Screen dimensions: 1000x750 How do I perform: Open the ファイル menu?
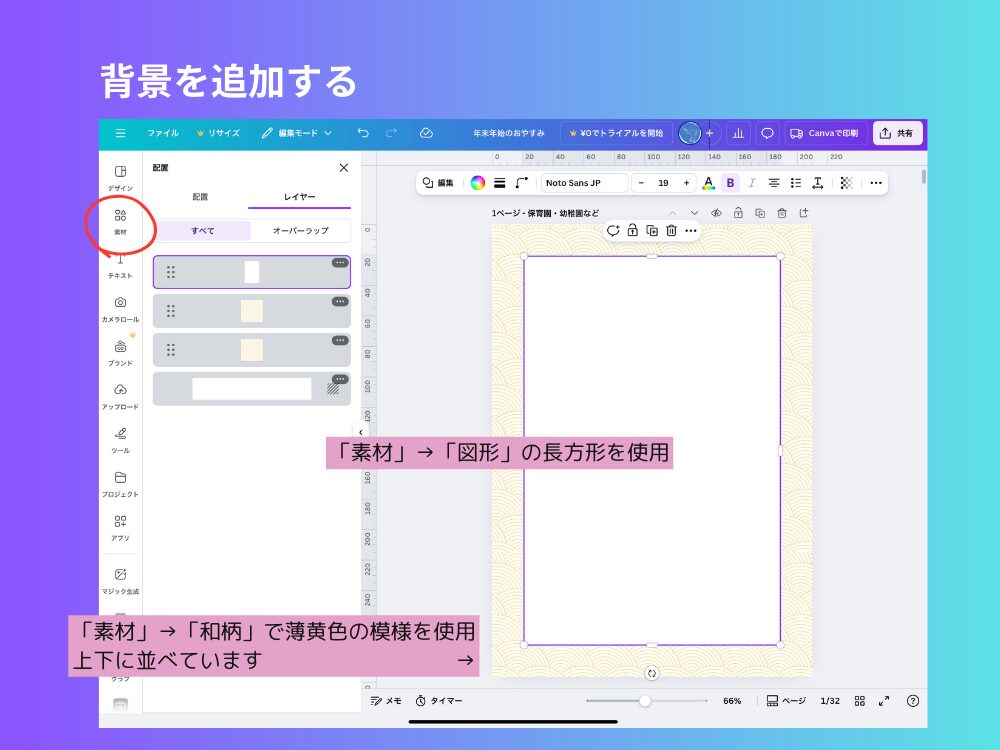(162, 132)
